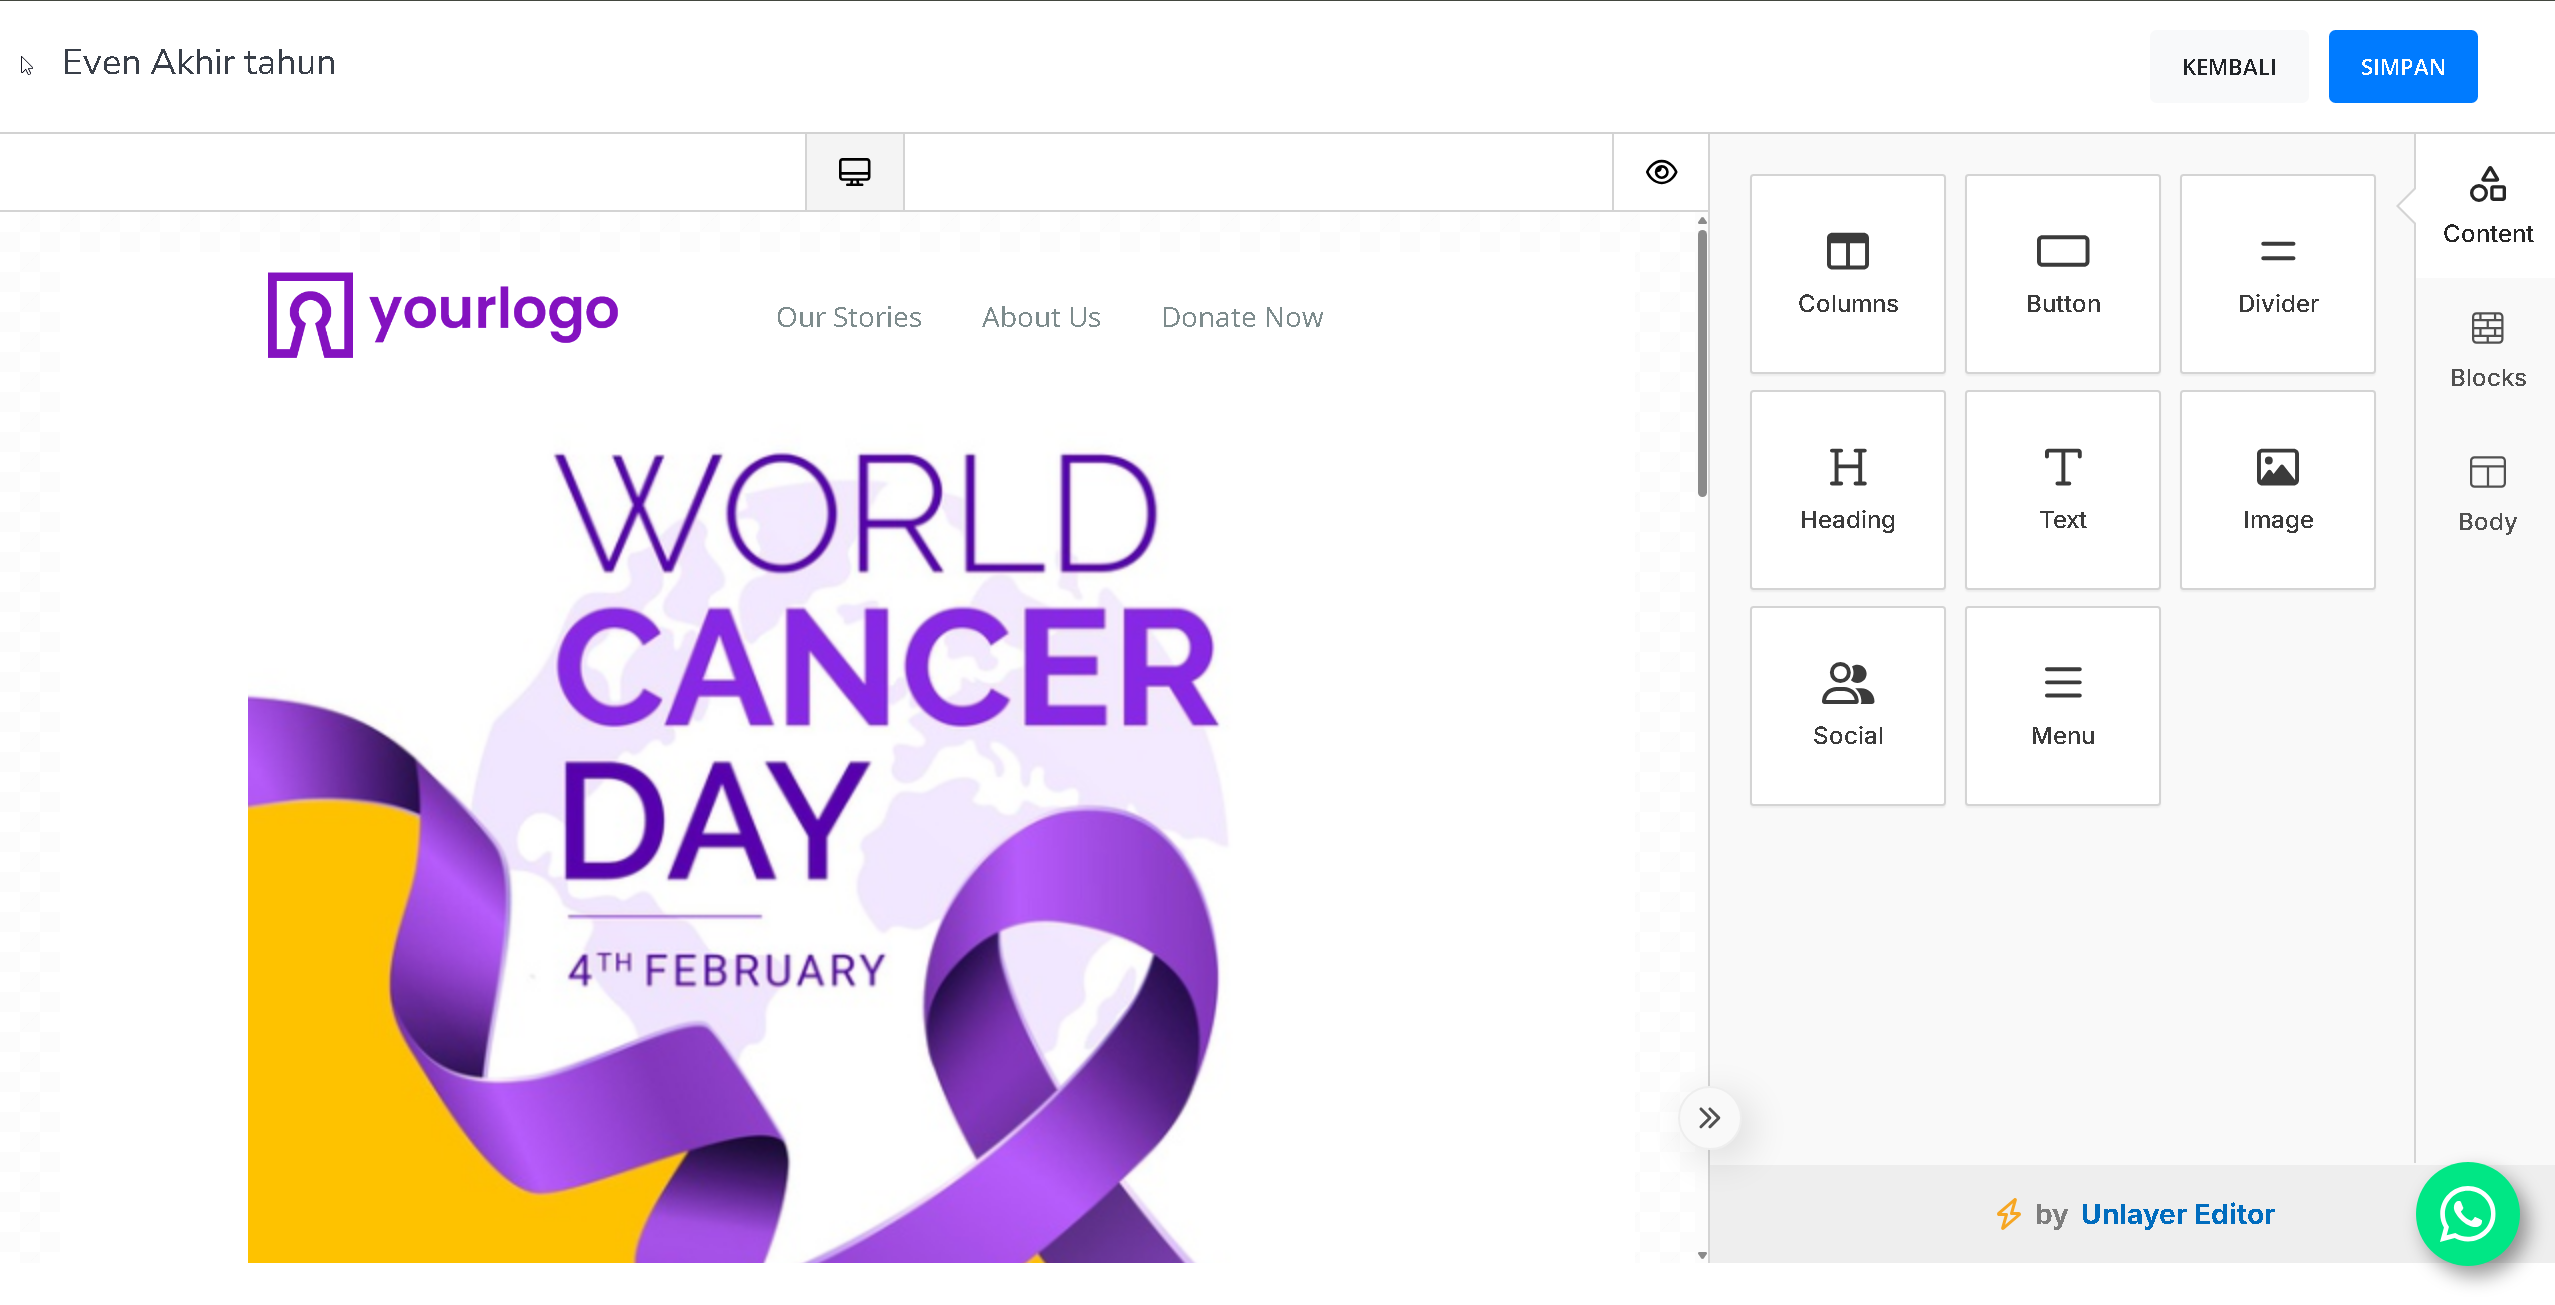
Task: Choose the Text content tool
Action: click(2062, 489)
